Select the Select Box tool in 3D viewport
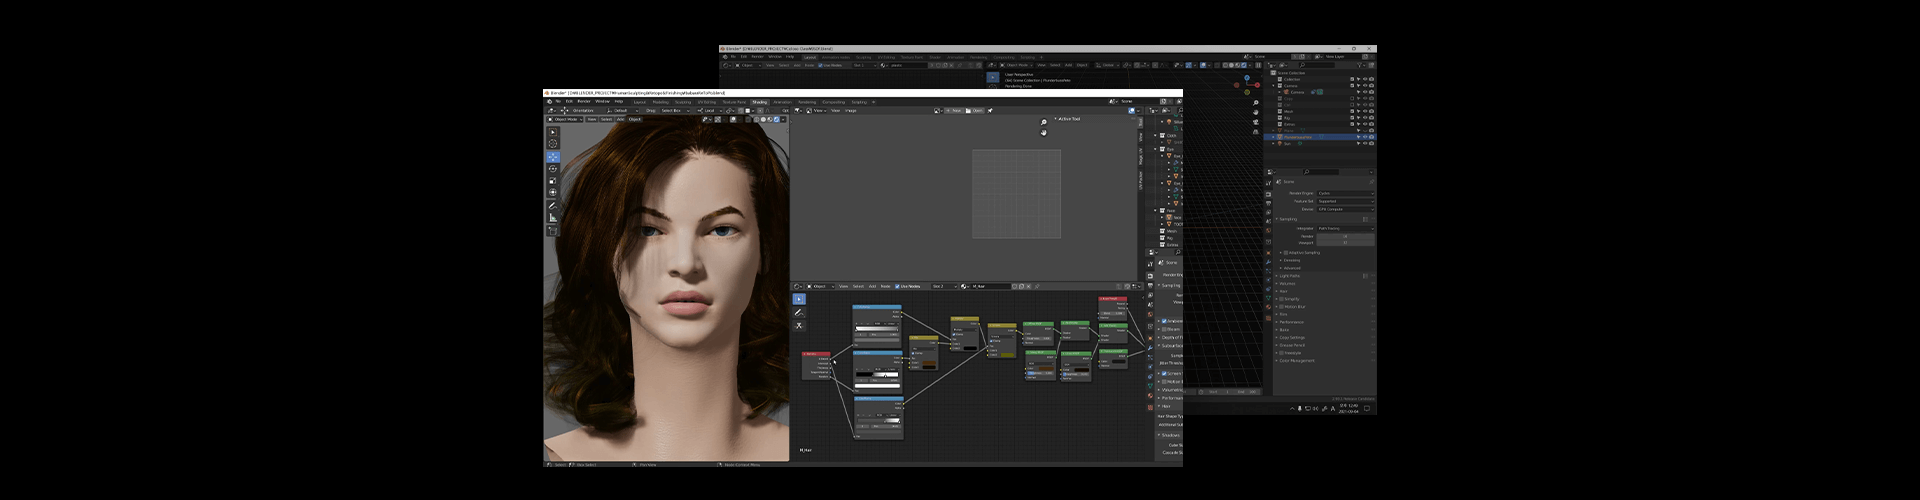1920x500 pixels. pyautogui.click(x=553, y=132)
